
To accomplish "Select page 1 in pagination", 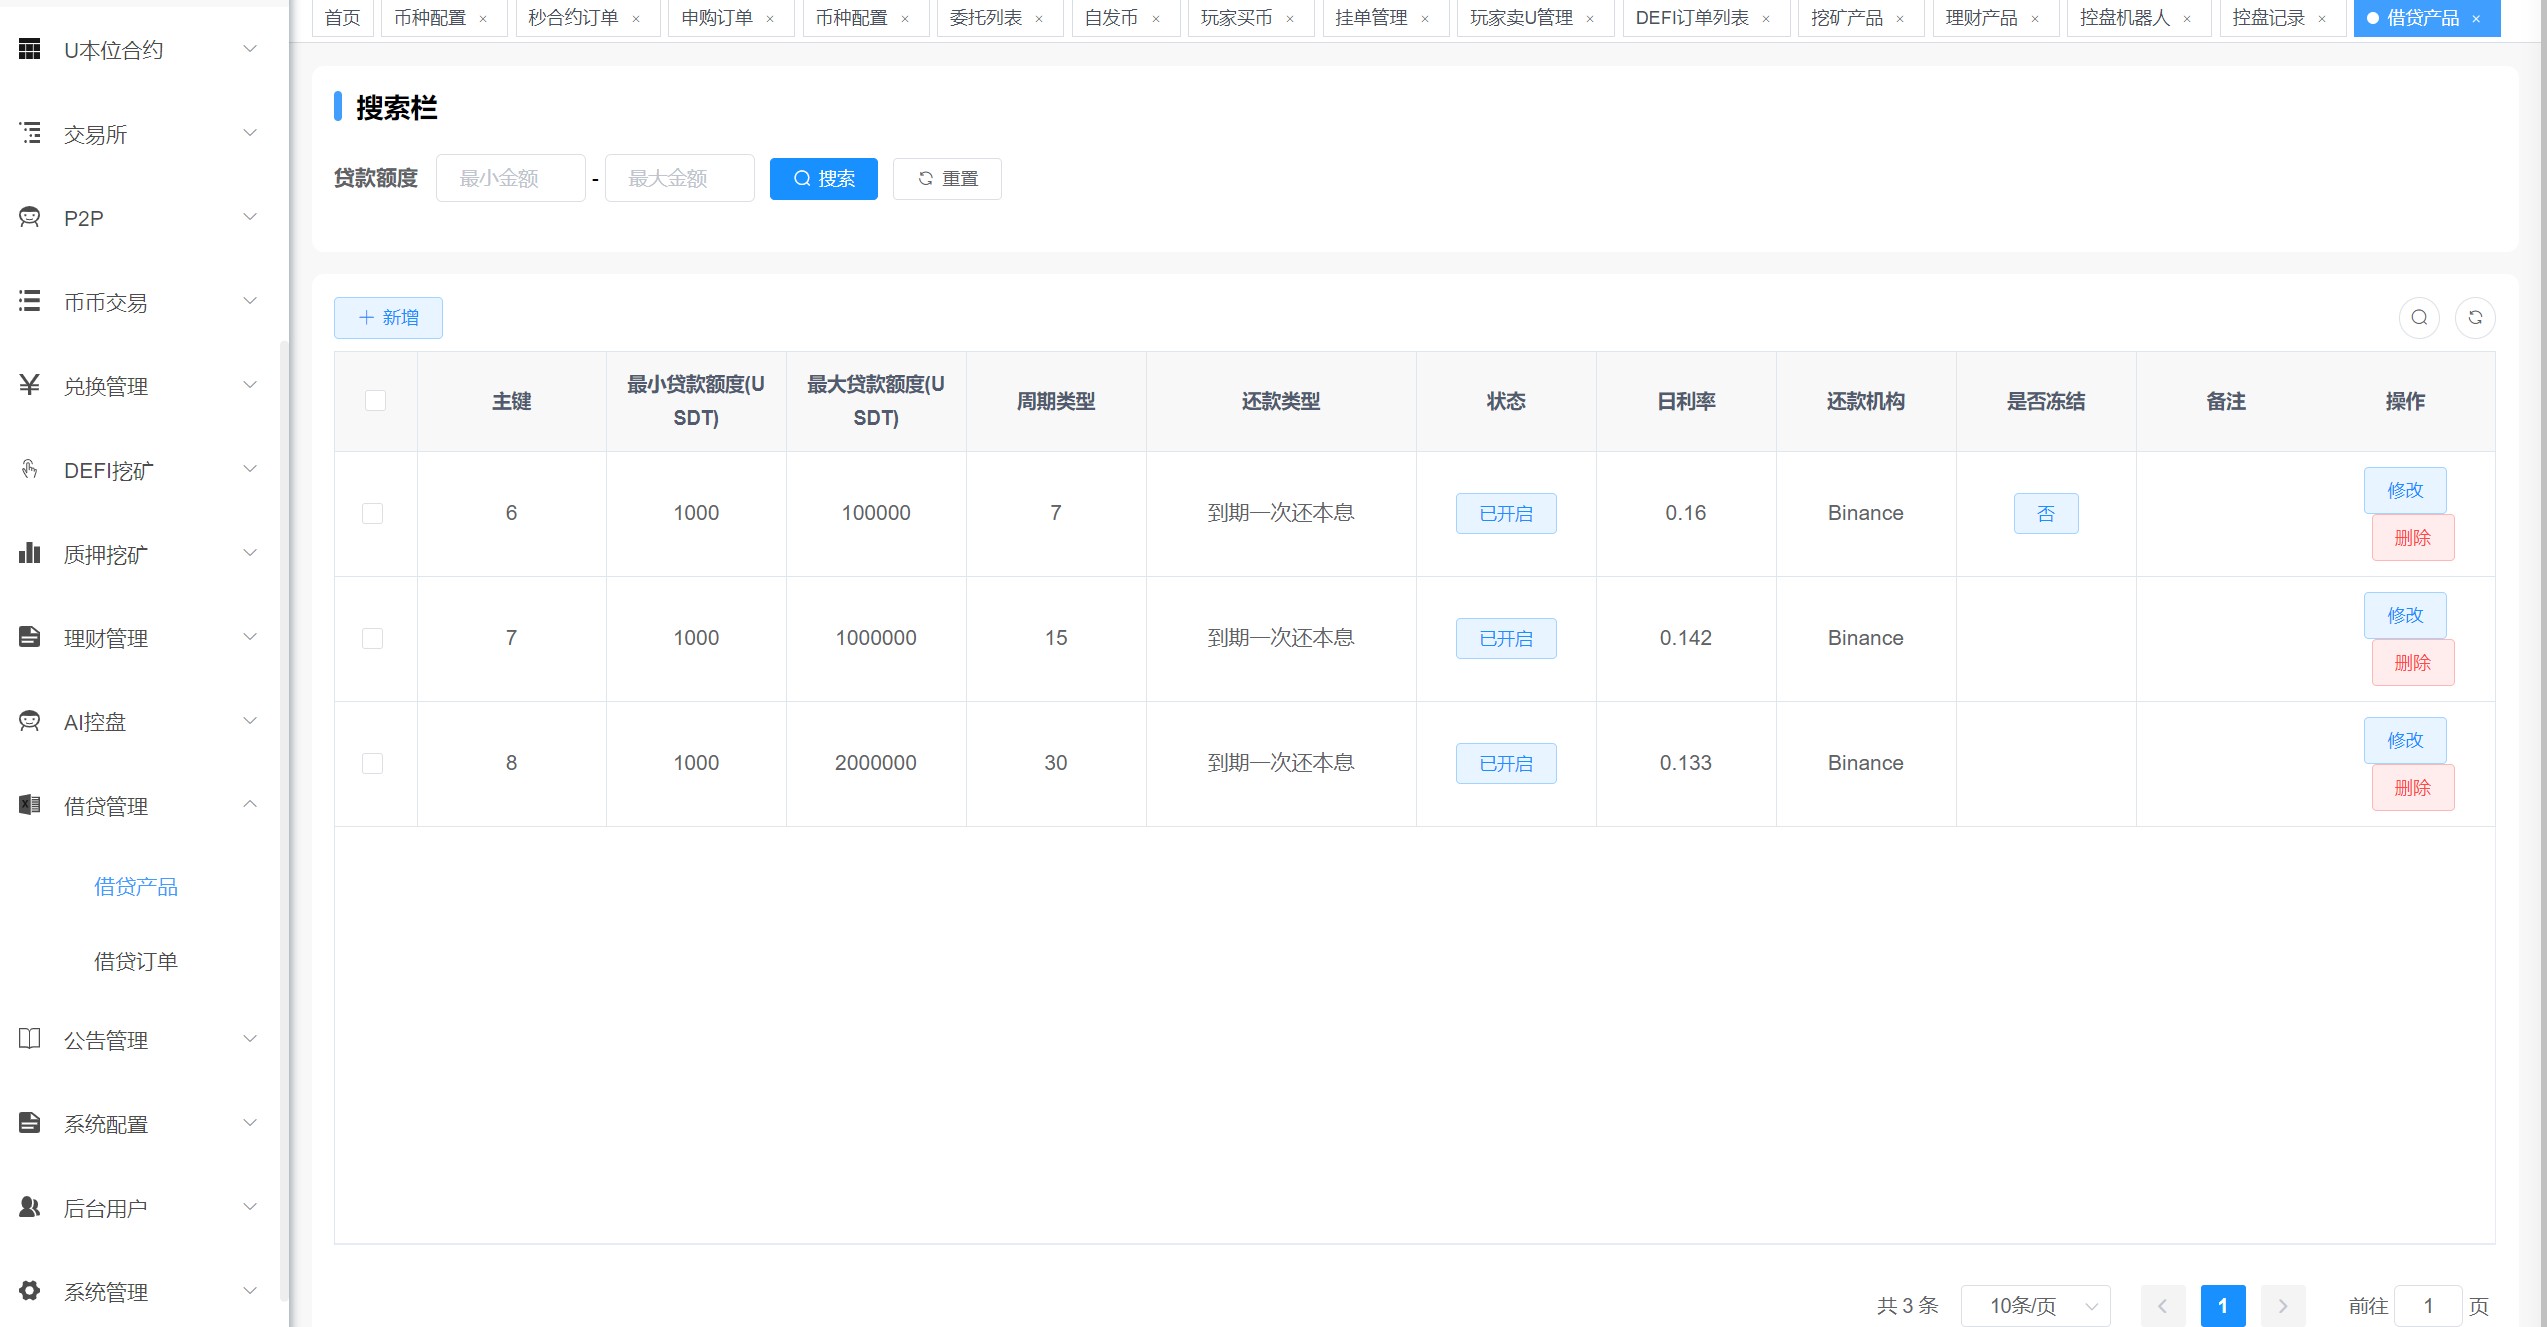I will click(2223, 1306).
